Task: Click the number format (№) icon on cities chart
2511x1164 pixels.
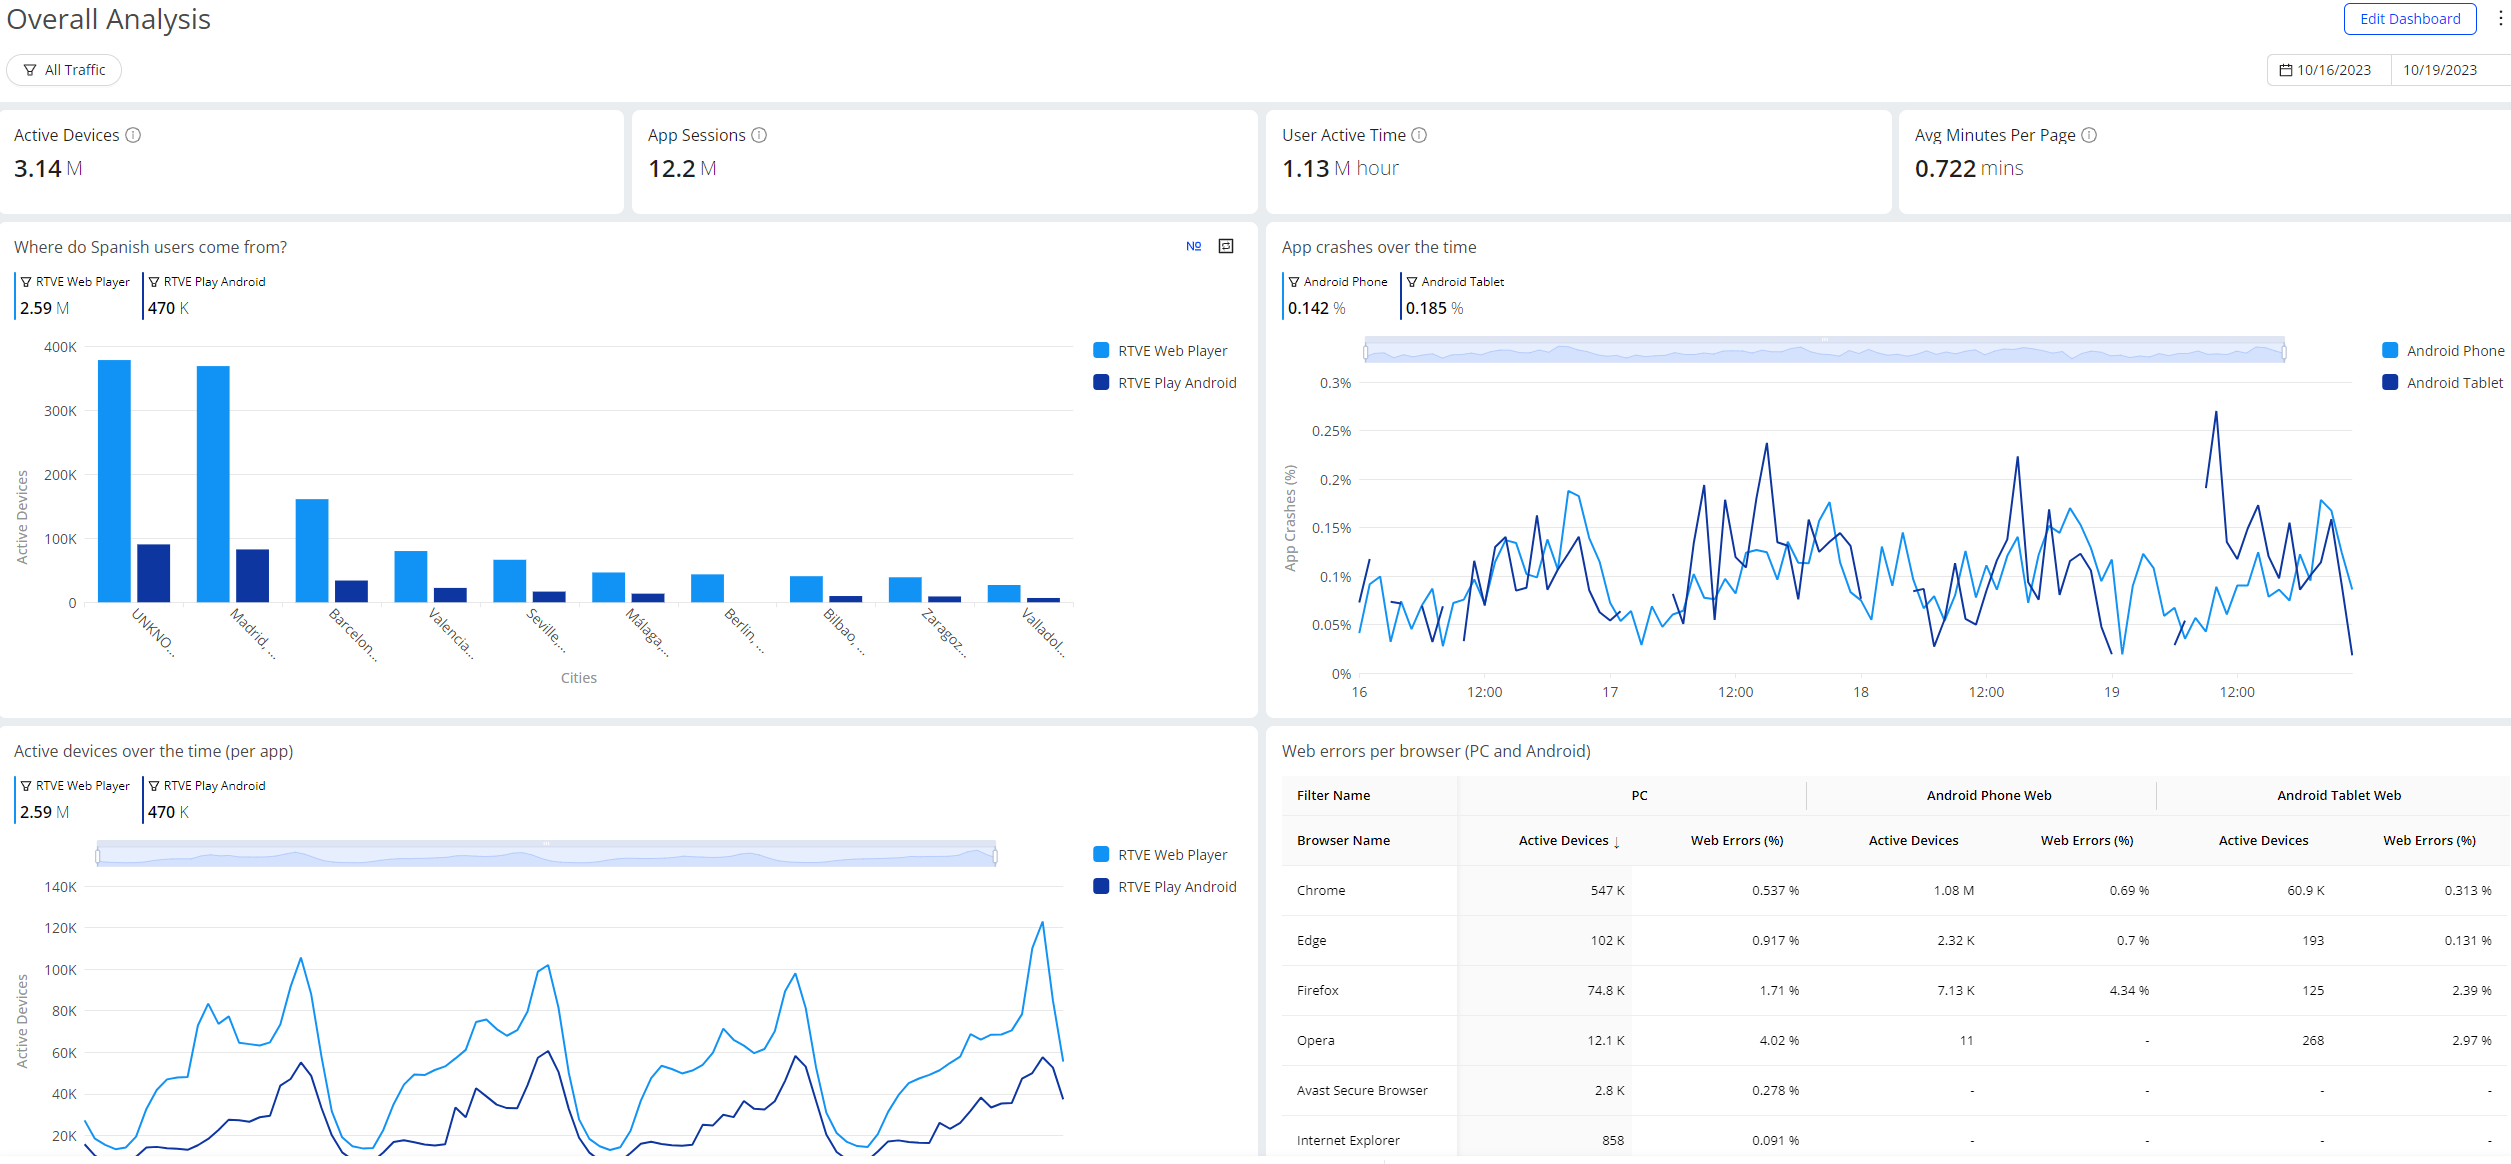Action: tap(1193, 246)
